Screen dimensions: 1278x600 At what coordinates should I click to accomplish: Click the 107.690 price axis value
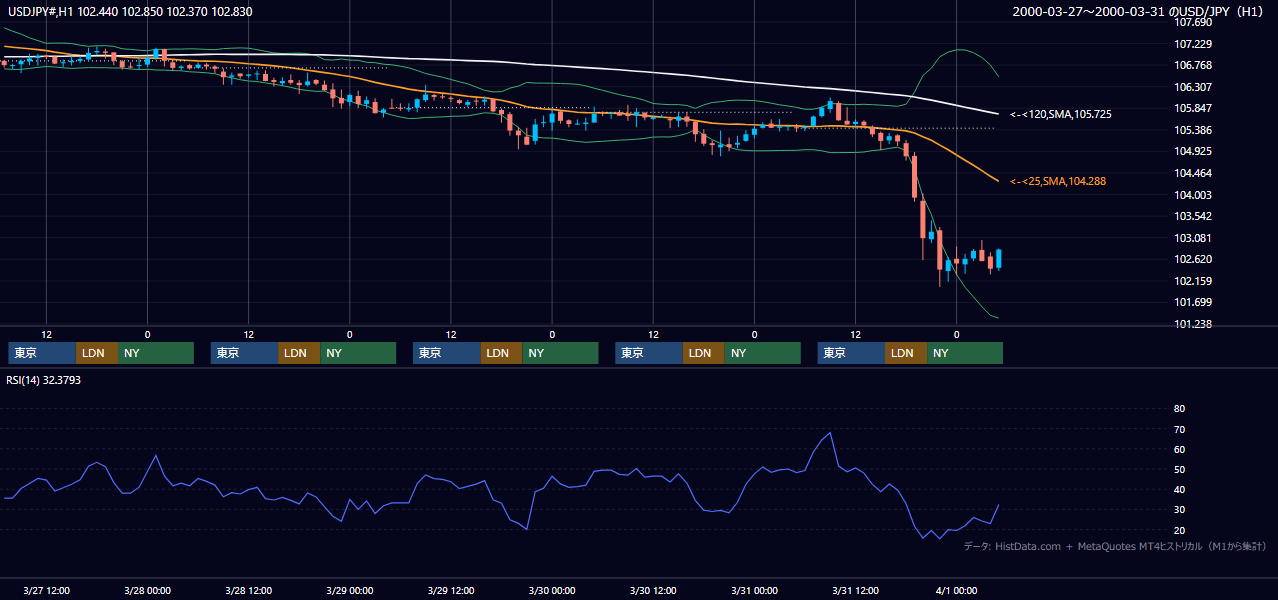point(1191,22)
